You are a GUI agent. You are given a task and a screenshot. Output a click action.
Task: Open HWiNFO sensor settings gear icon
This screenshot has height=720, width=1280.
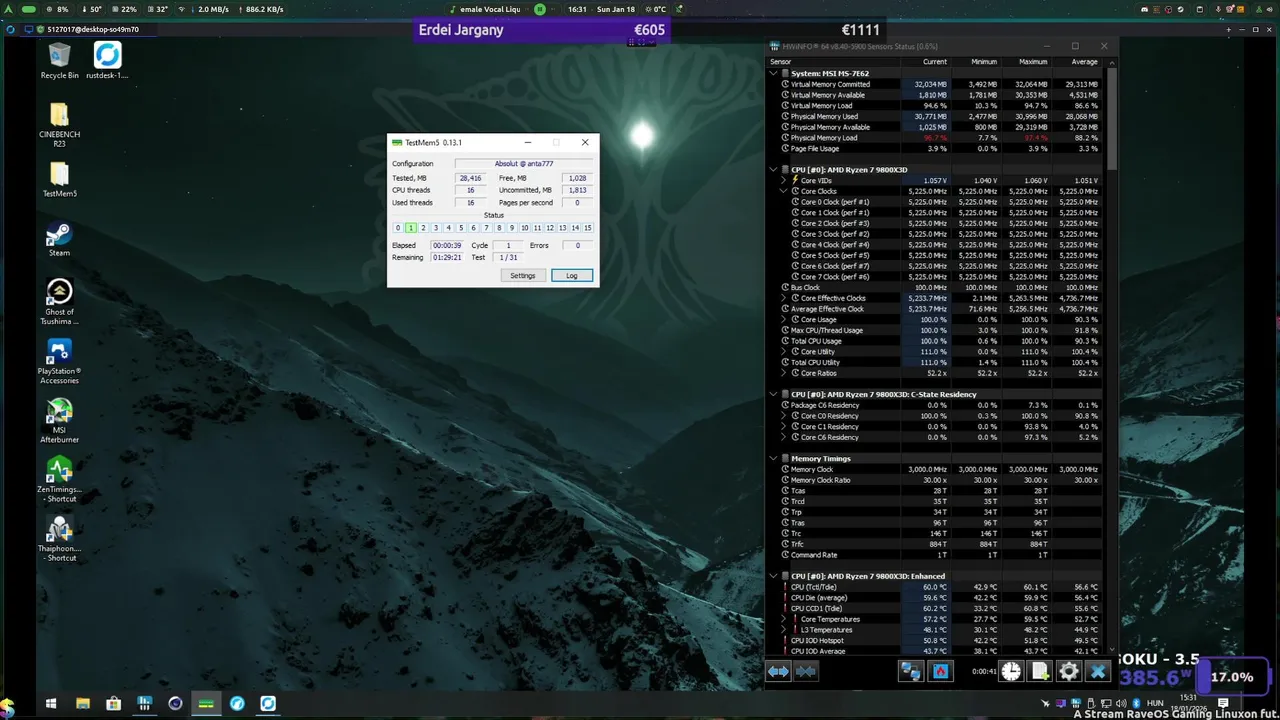tap(1069, 672)
